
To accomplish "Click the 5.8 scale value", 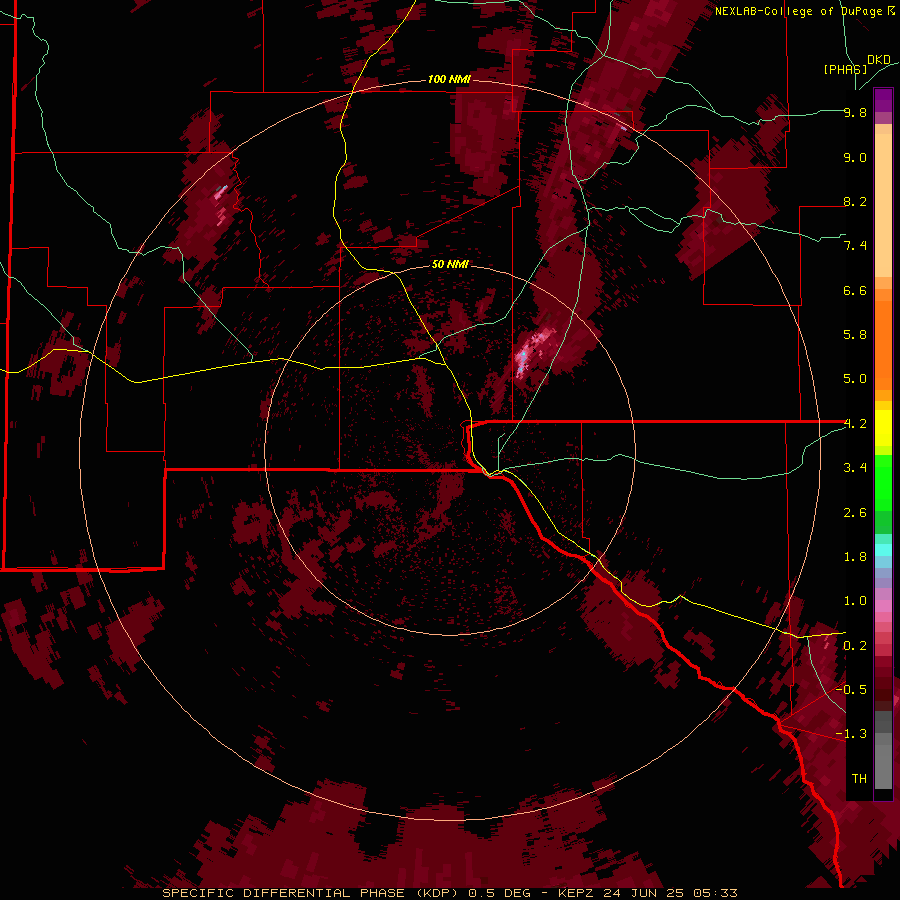I will coord(855,335).
